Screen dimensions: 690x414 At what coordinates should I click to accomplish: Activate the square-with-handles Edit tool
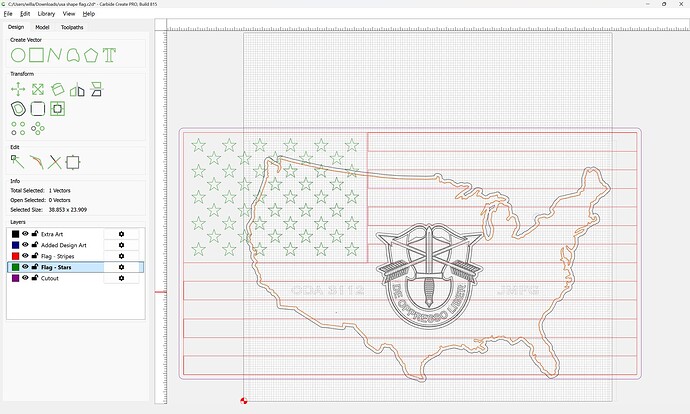pyautogui.click(x=73, y=162)
